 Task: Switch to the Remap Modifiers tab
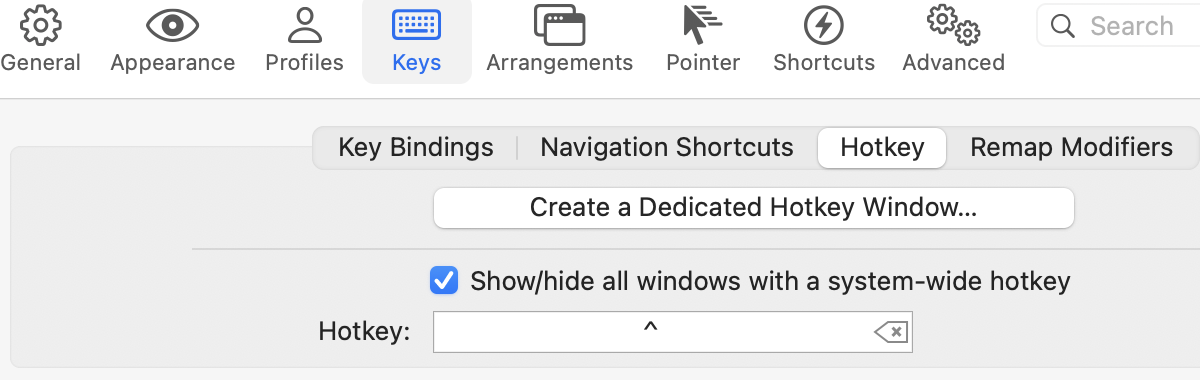pyautogui.click(x=1071, y=148)
